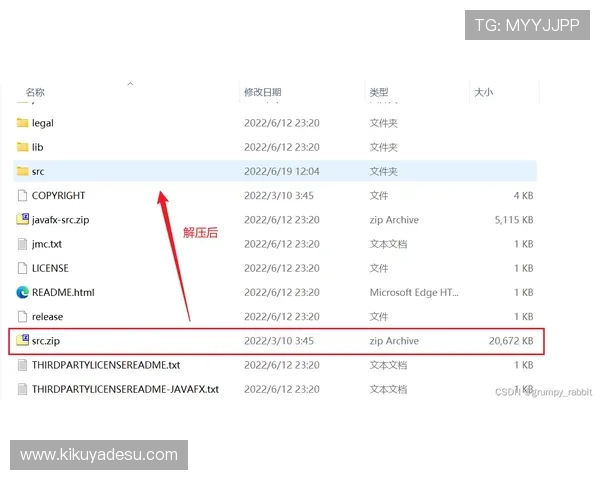This screenshot has width=600, height=480.
Task: Select the README.html file name
Action: 63,292
